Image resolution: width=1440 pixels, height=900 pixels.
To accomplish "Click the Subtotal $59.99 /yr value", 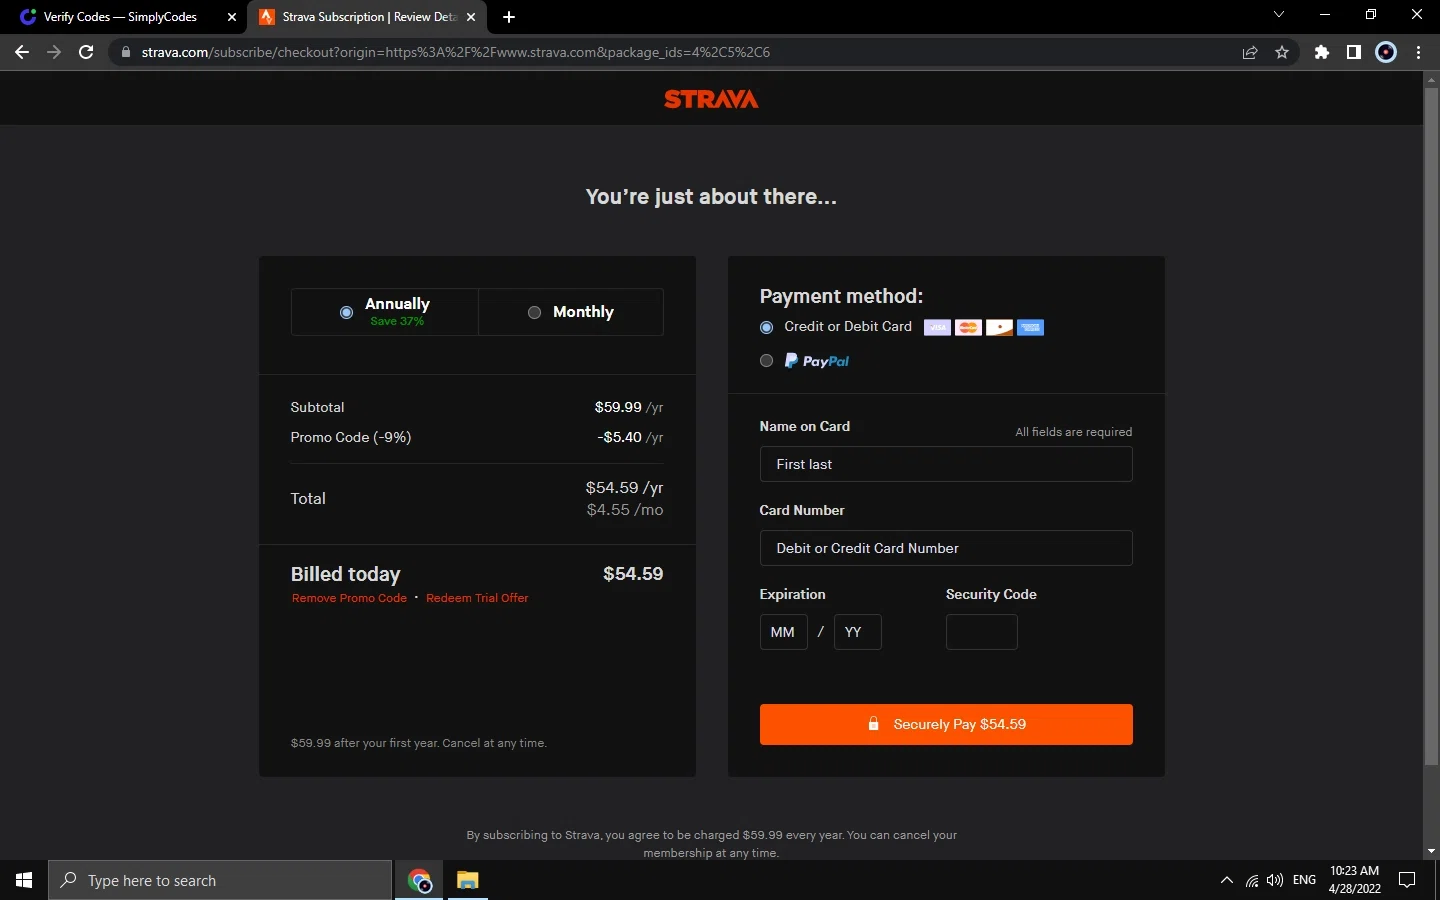I will click(x=629, y=407).
